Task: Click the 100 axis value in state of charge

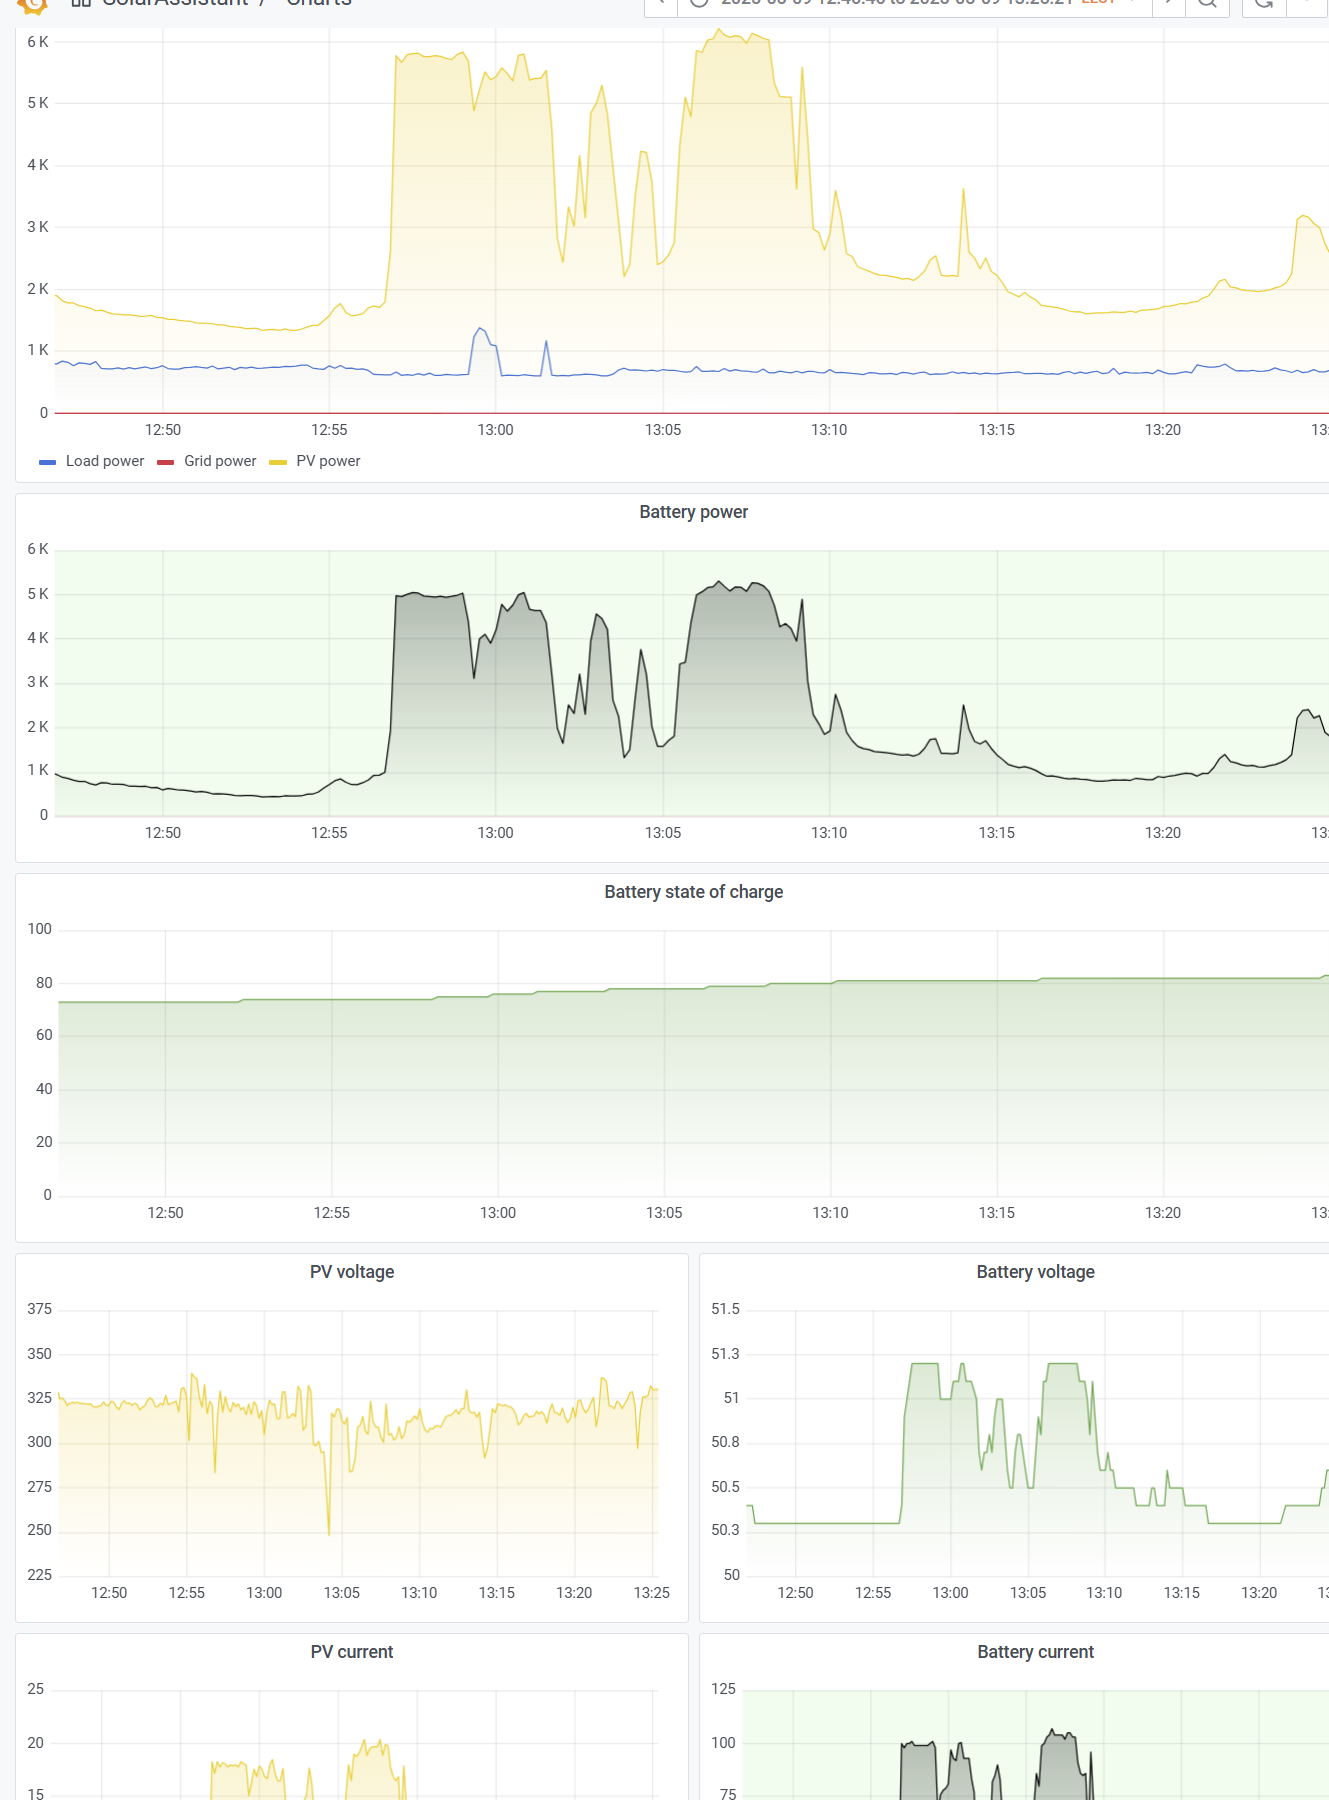Action: 39,929
